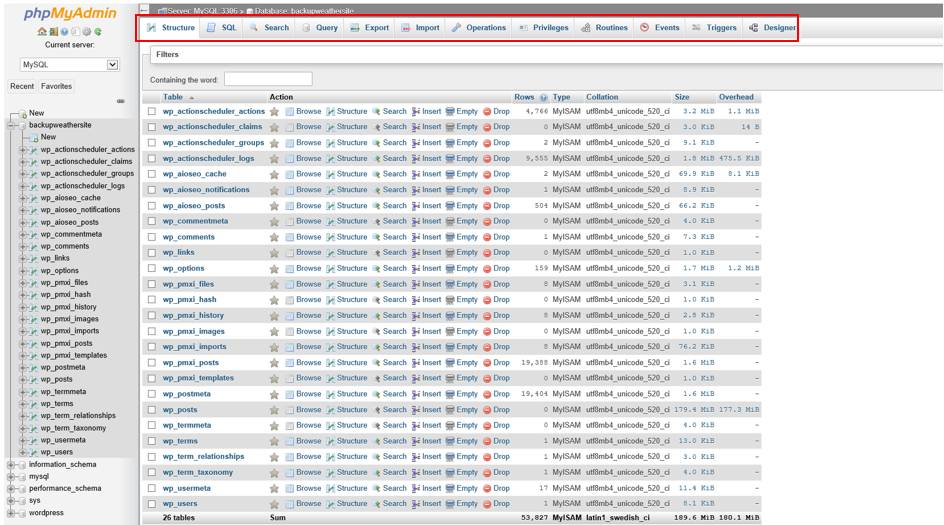Open Recent tables list
944x525 pixels.
pos(22,87)
